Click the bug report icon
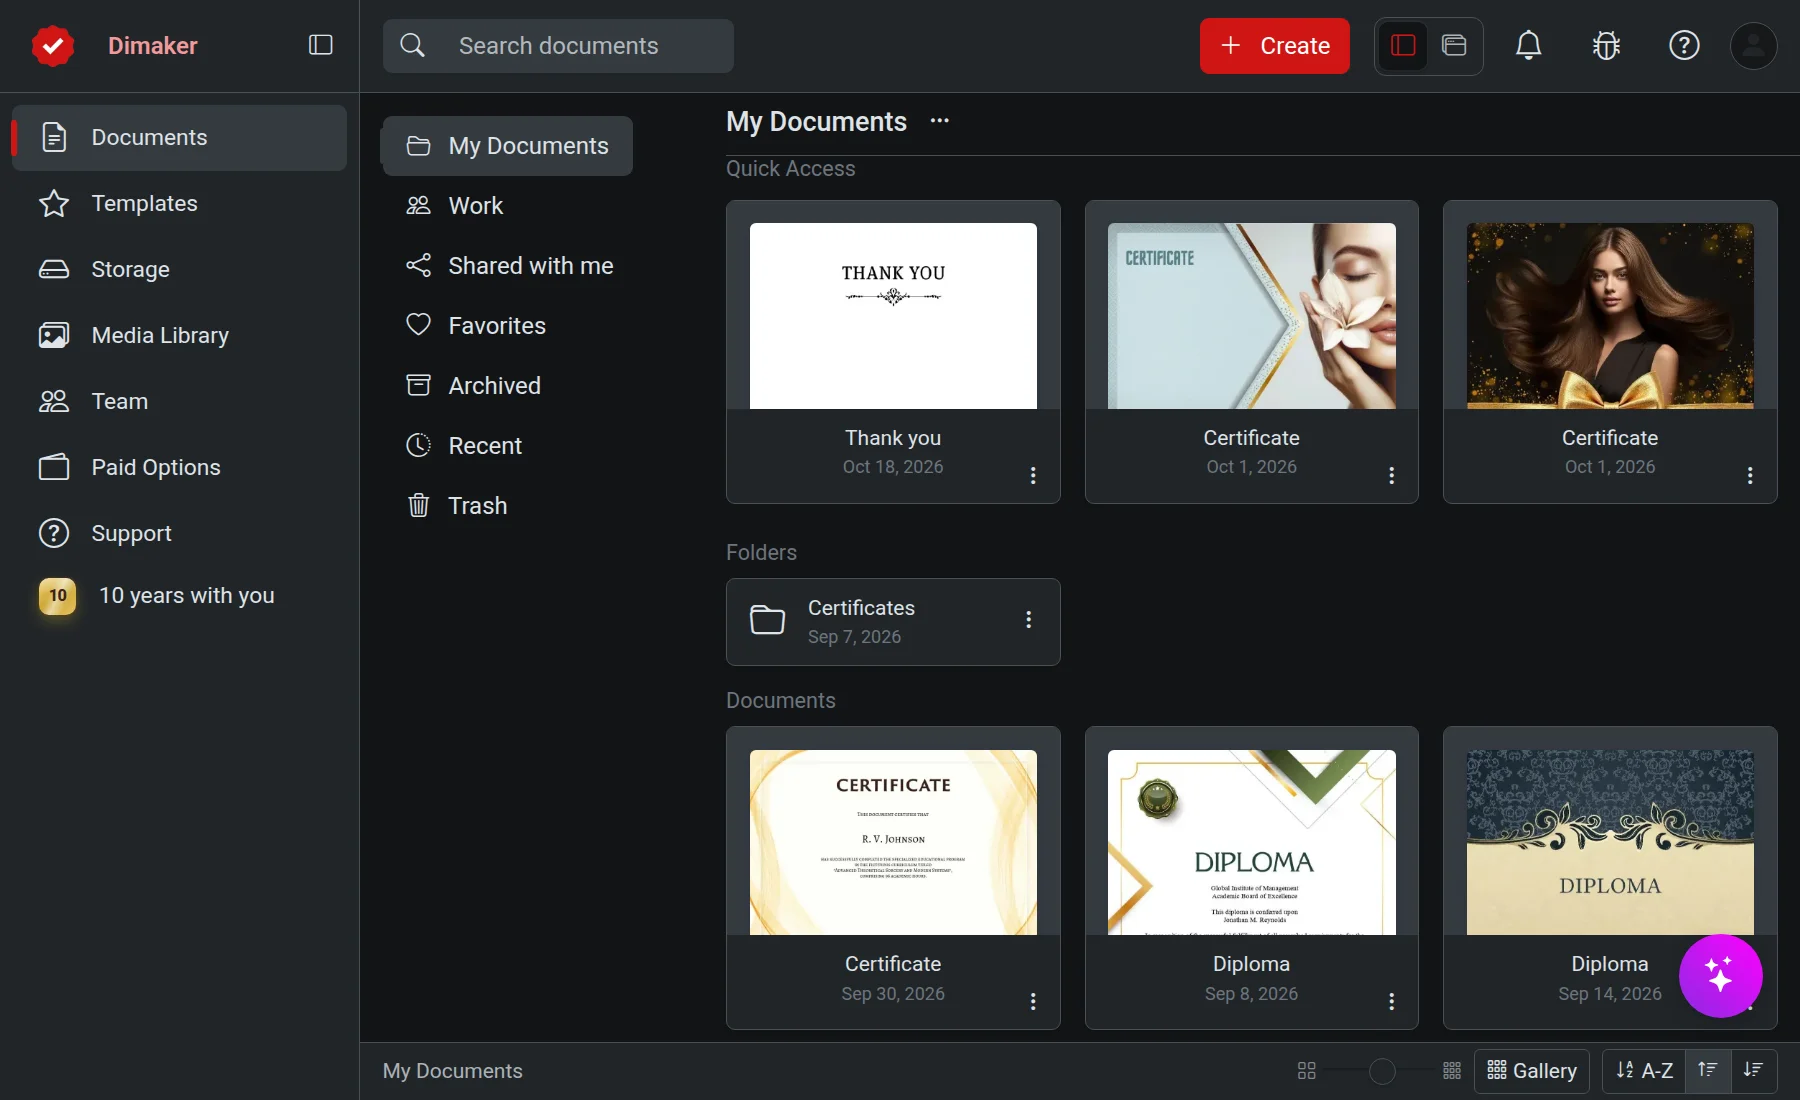Image resolution: width=1800 pixels, height=1100 pixels. pyautogui.click(x=1606, y=45)
